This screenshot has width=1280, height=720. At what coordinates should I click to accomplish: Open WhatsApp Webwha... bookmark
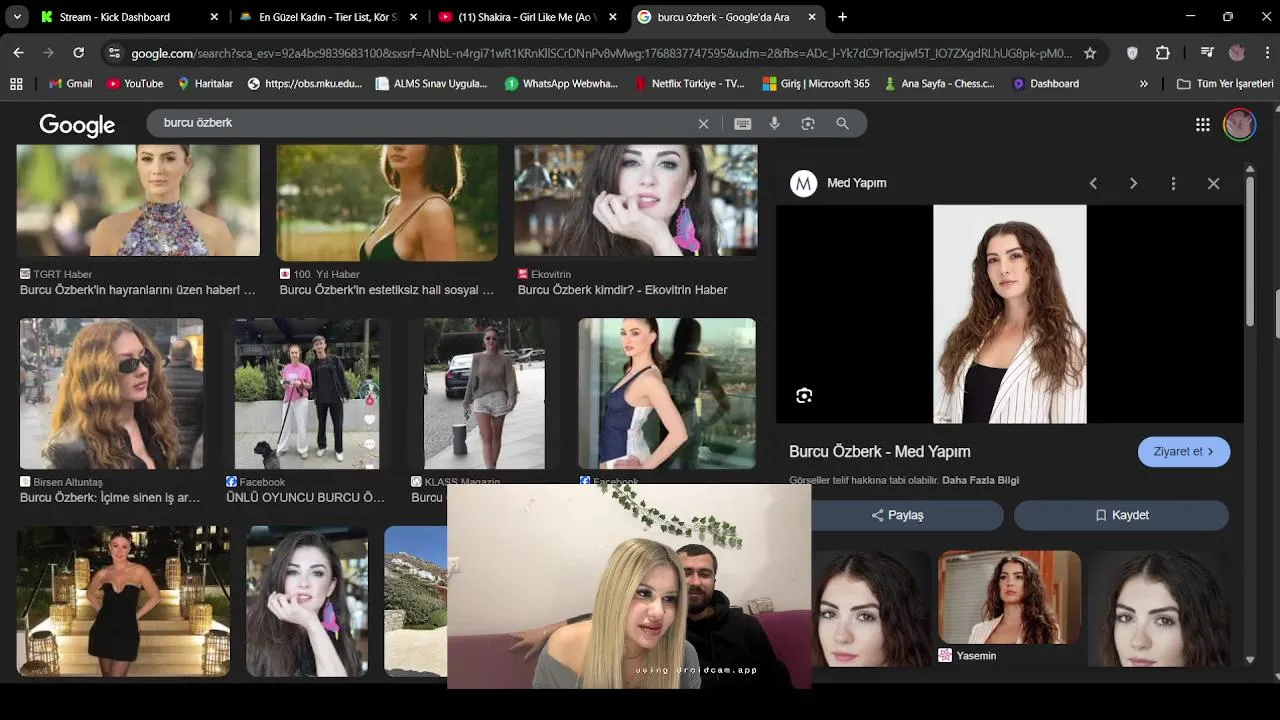coord(561,84)
